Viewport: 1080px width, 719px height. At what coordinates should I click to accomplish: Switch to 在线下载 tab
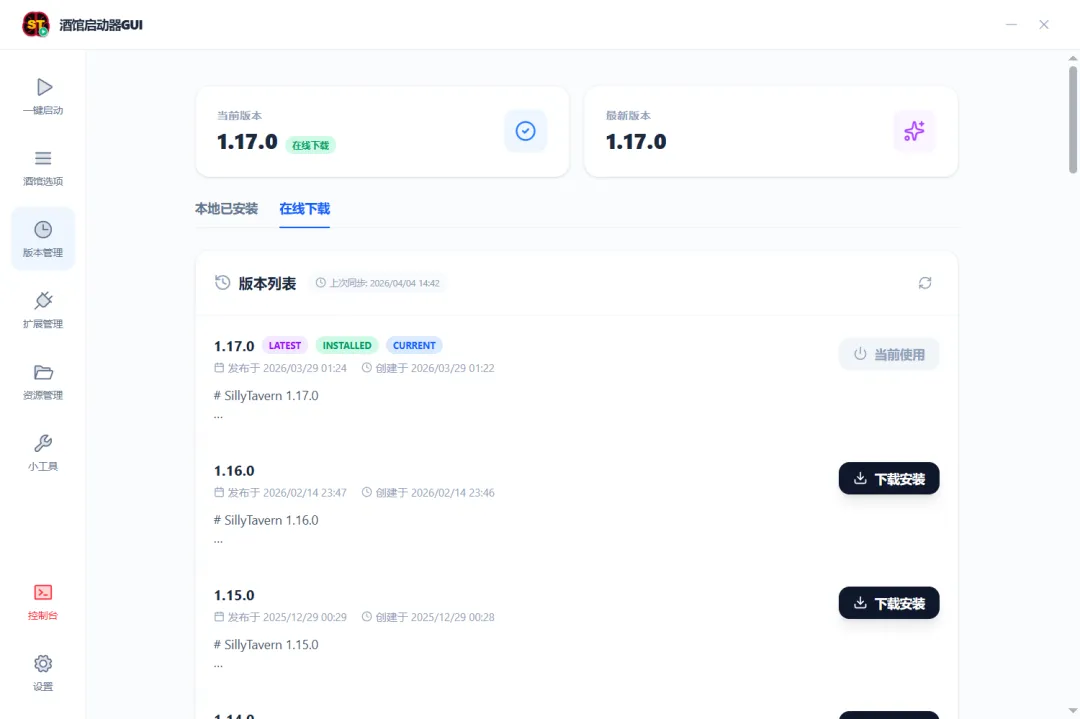[304, 209]
